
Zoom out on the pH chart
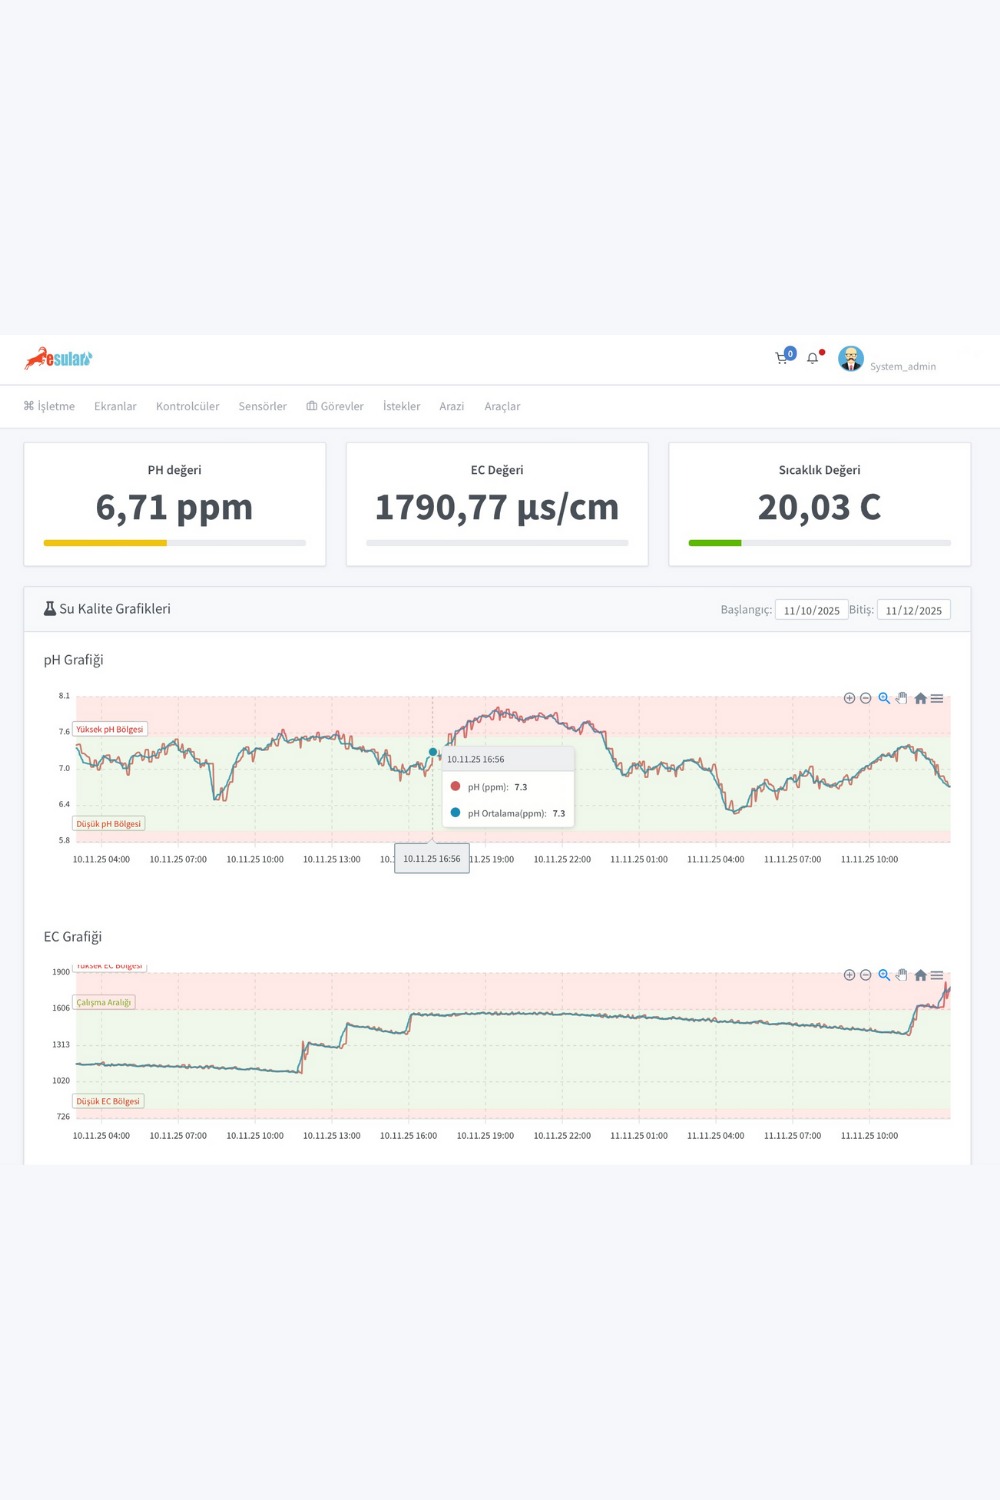click(x=866, y=698)
